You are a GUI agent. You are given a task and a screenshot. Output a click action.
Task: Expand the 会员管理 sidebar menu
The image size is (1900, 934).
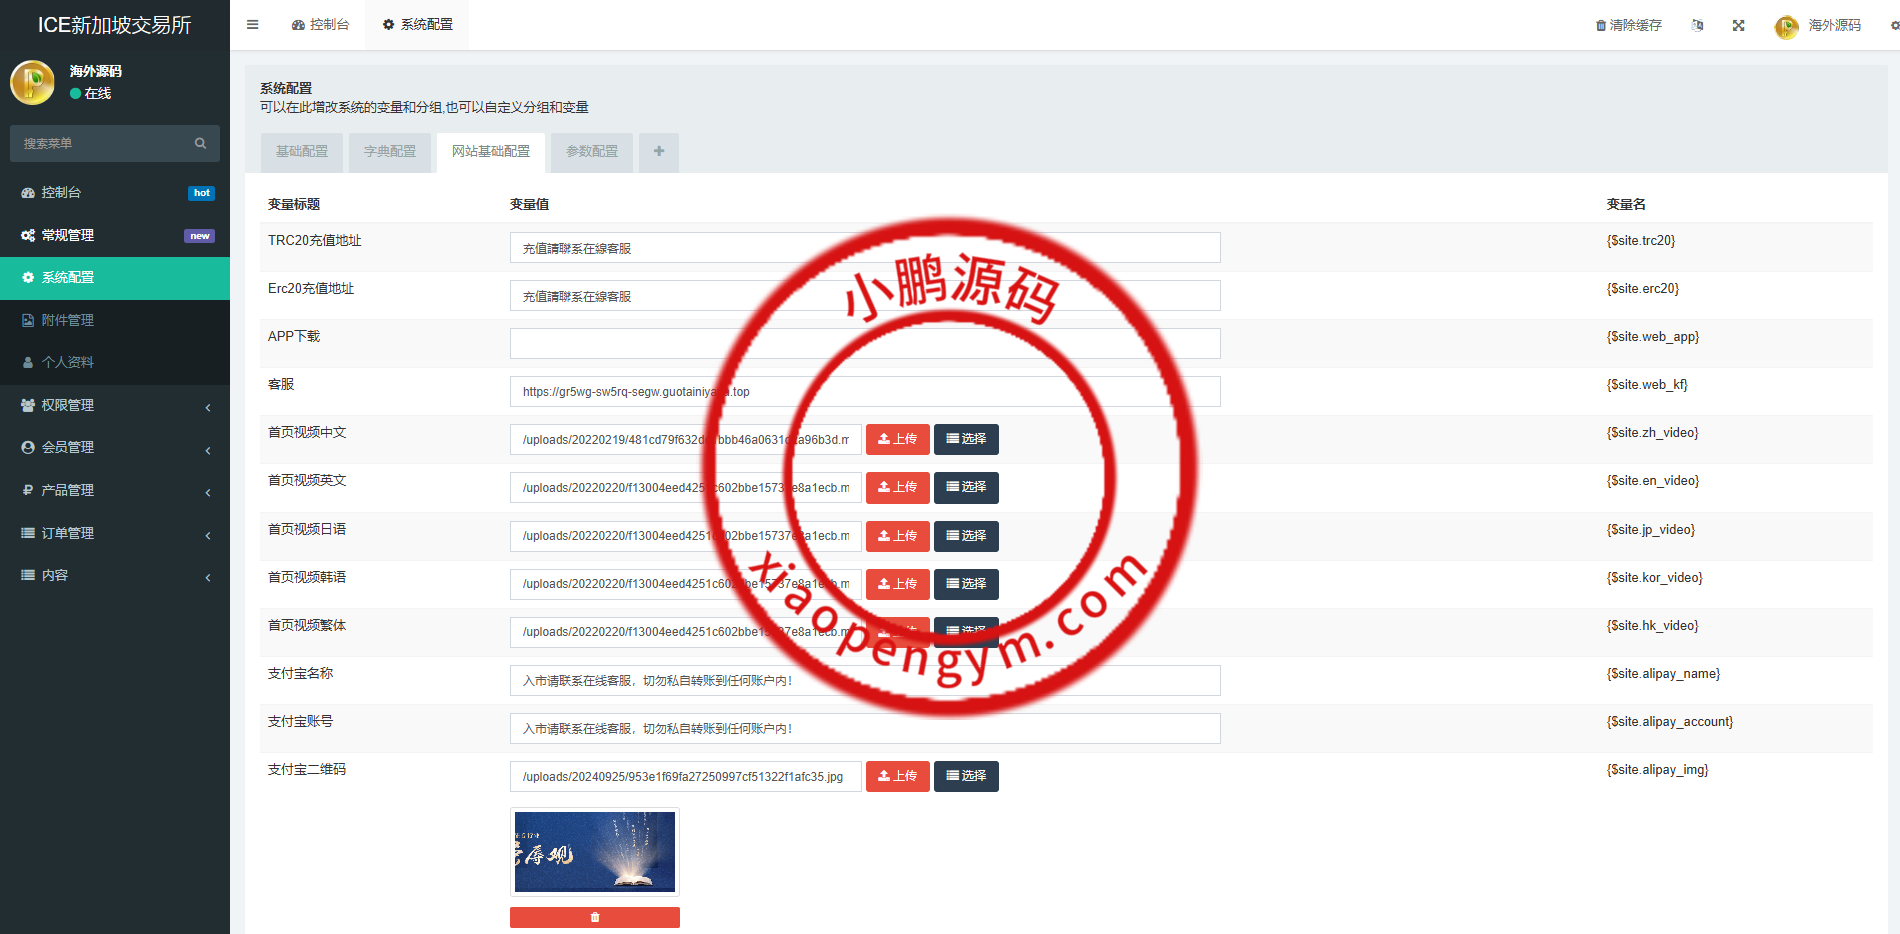tap(115, 448)
